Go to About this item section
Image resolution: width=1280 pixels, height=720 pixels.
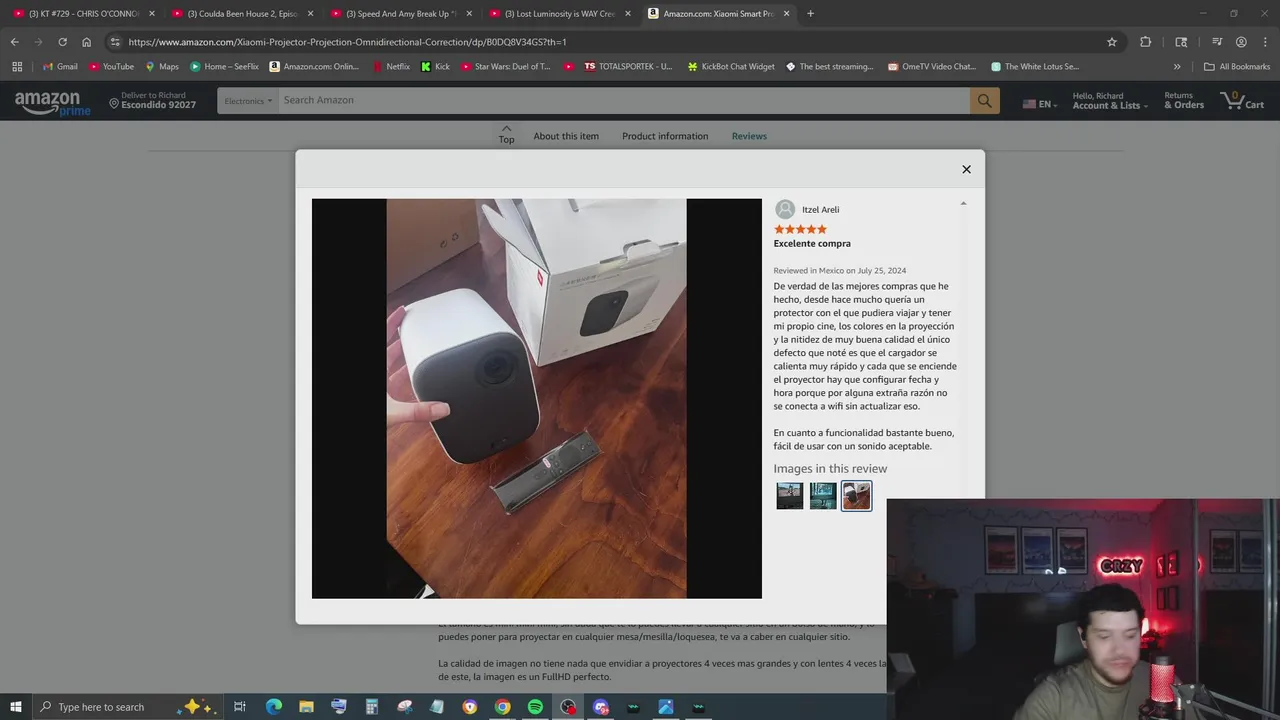point(566,136)
